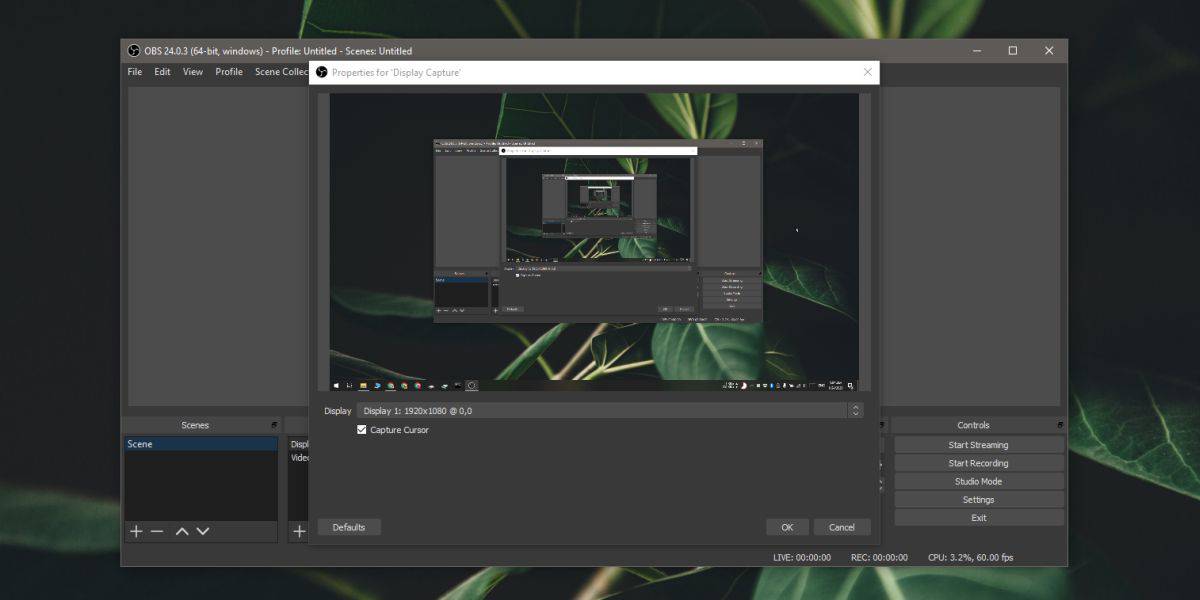
Task: Cancel the Display Capture properties
Action: 842,527
